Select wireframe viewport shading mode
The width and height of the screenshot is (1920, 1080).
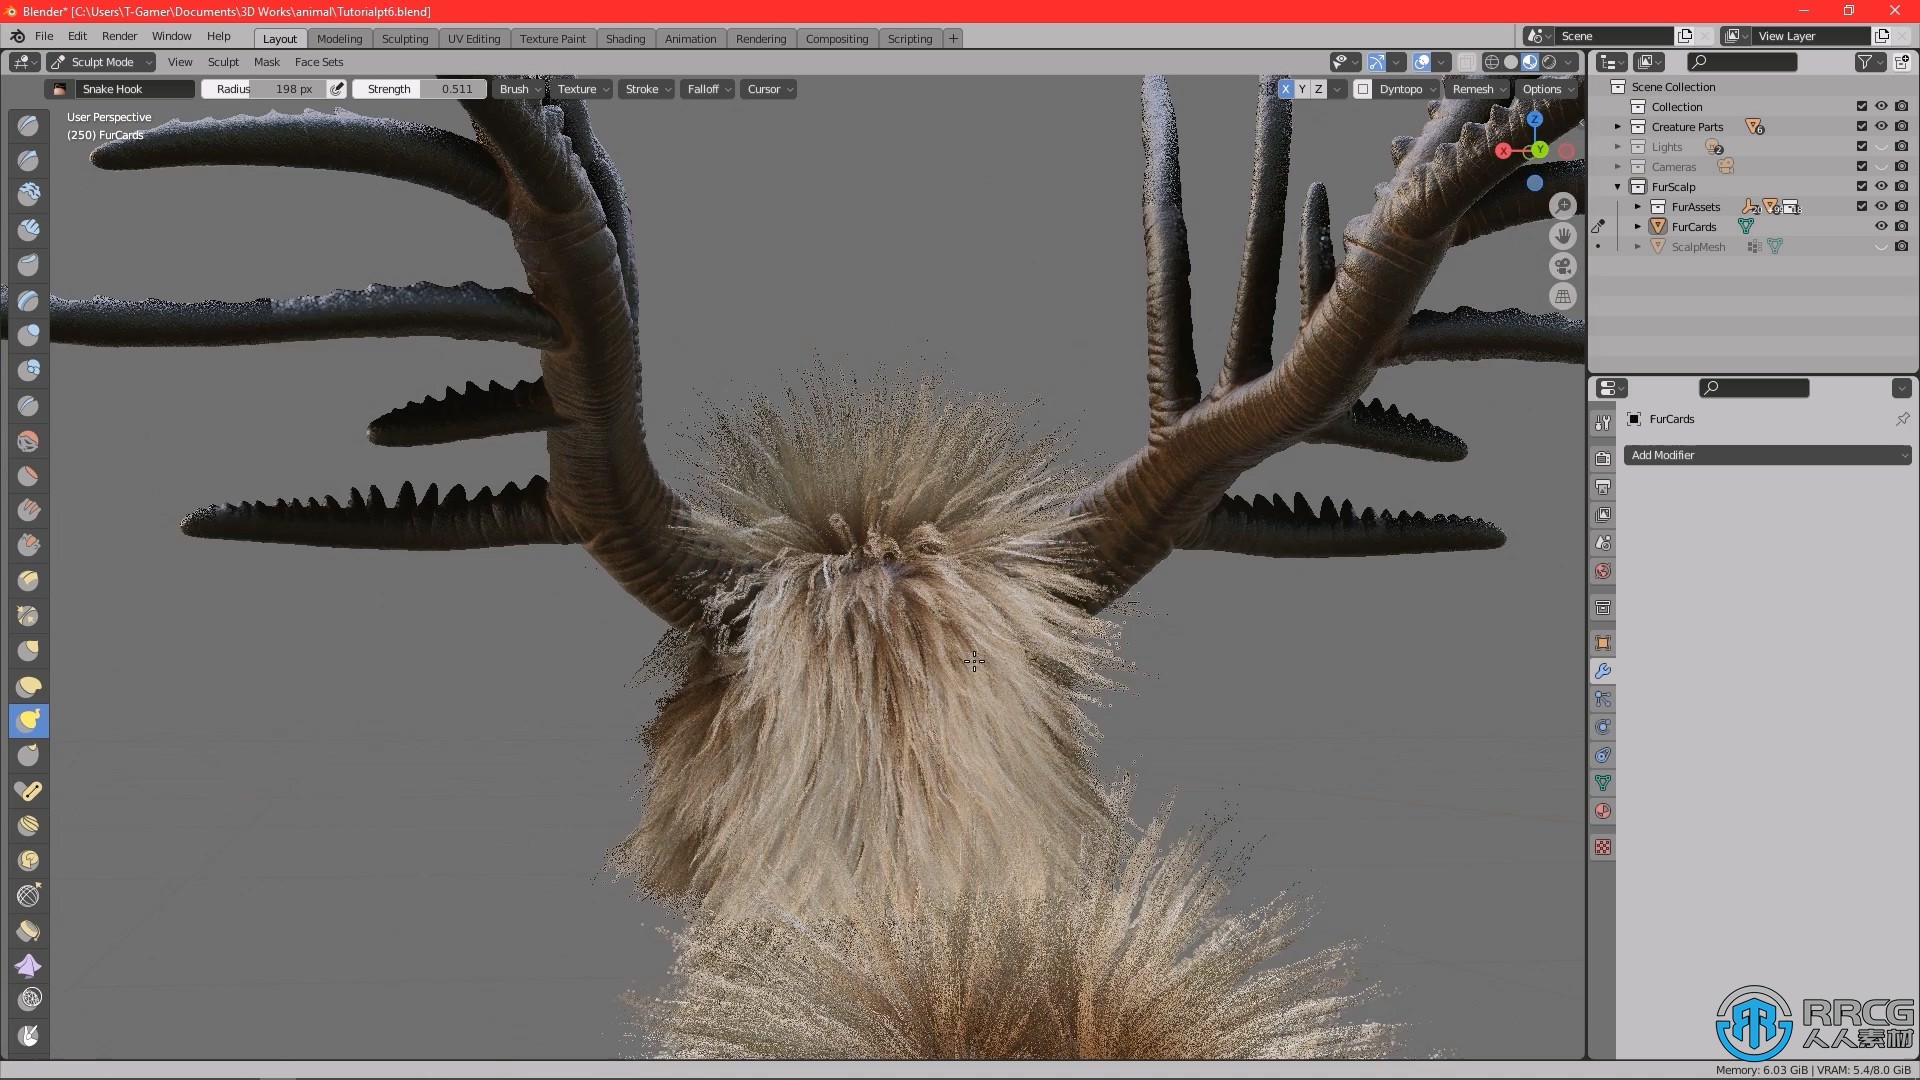pos(1492,62)
